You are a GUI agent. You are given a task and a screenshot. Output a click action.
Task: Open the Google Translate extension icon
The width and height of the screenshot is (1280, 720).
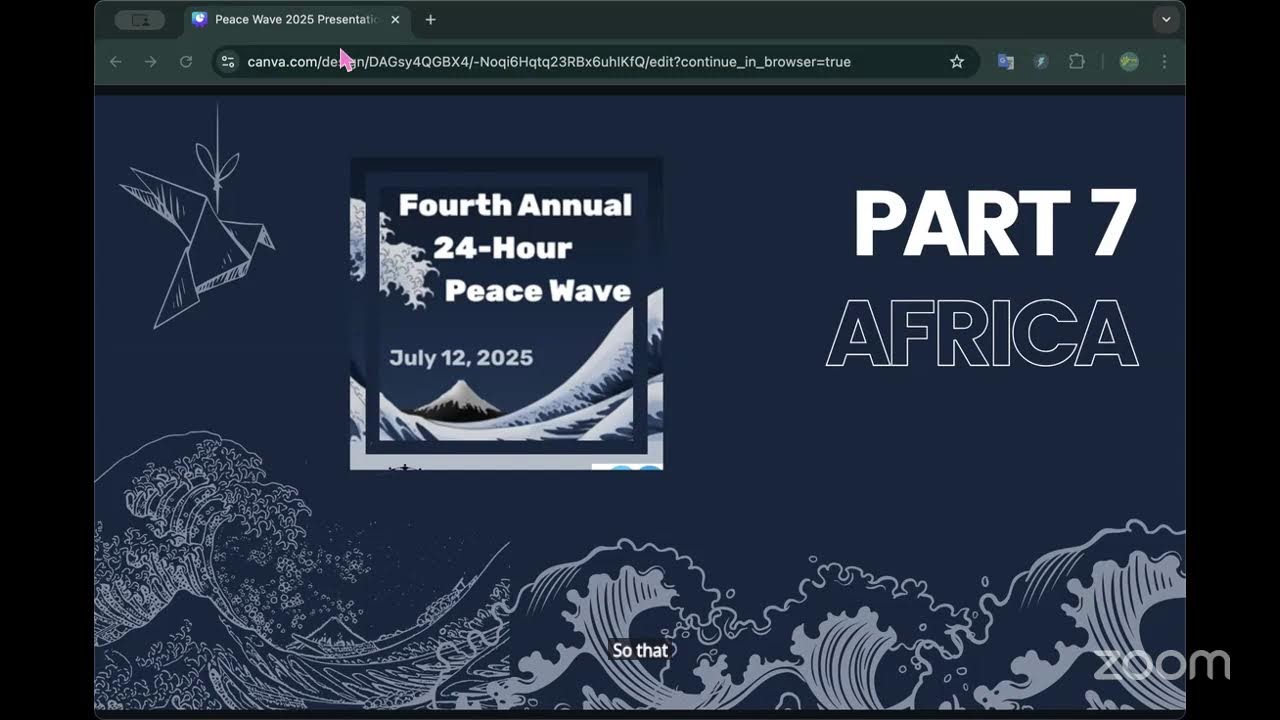[x=1006, y=62]
